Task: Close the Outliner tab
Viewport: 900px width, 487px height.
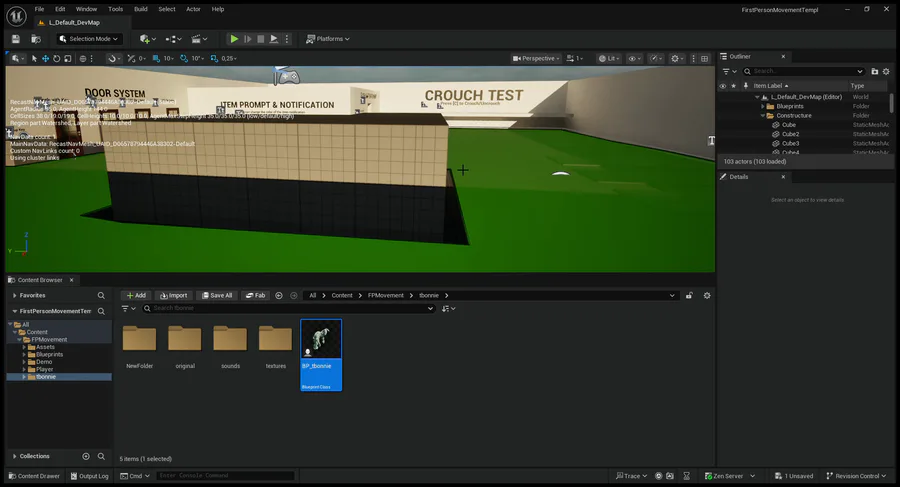Action: [x=783, y=56]
